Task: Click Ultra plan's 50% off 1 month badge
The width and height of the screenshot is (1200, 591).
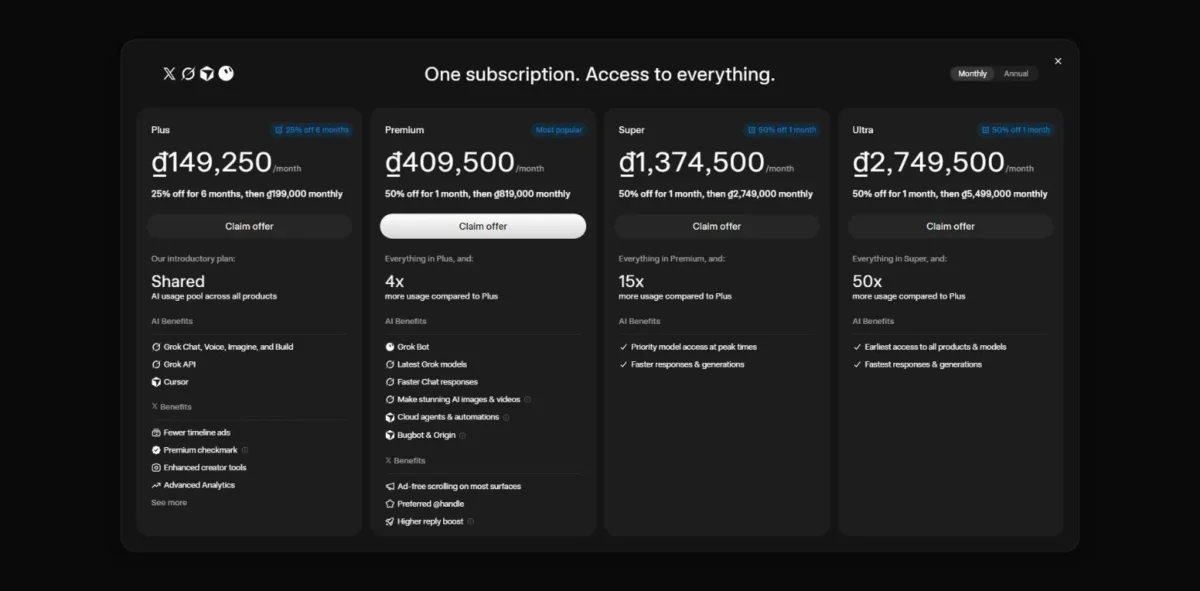Action: [x=1015, y=130]
